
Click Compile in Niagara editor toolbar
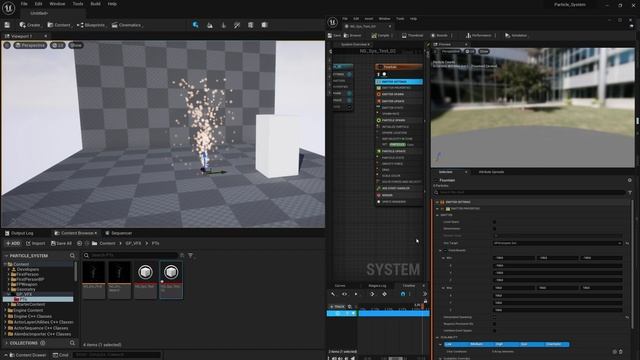pos(381,36)
